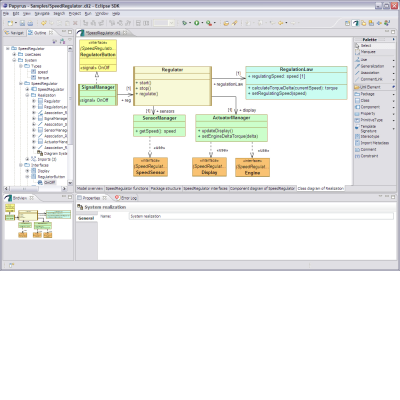Viewport: 400px width, 400px height.
Task: Pick the Select arrow tool in palette
Action: pyautogui.click(x=374, y=46)
